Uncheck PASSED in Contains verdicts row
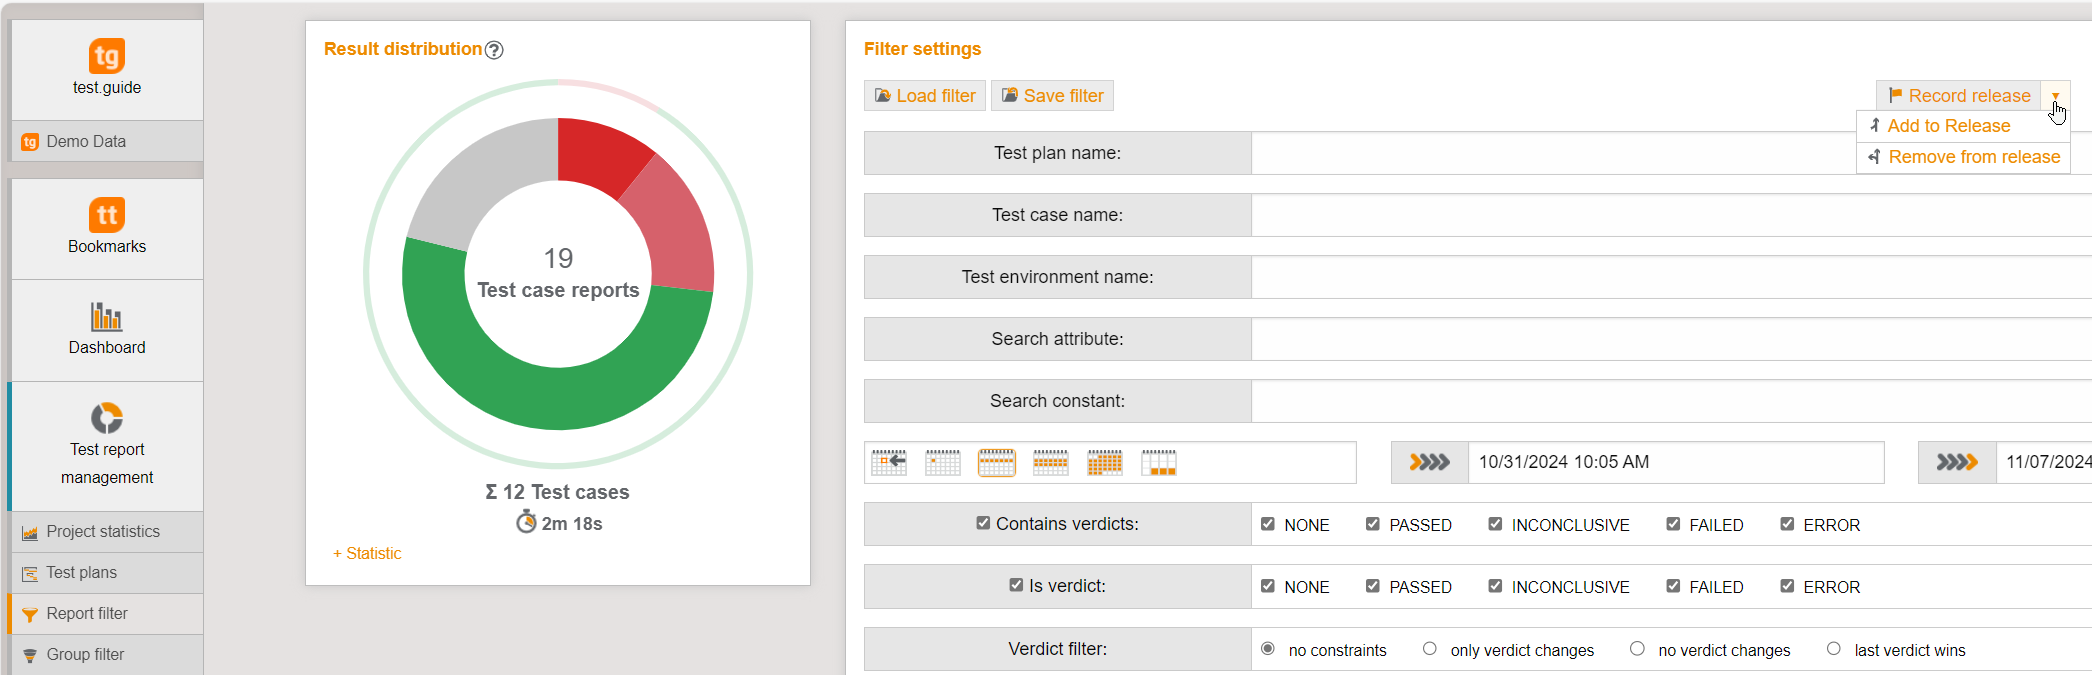2092x675 pixels. [1373, 524]
